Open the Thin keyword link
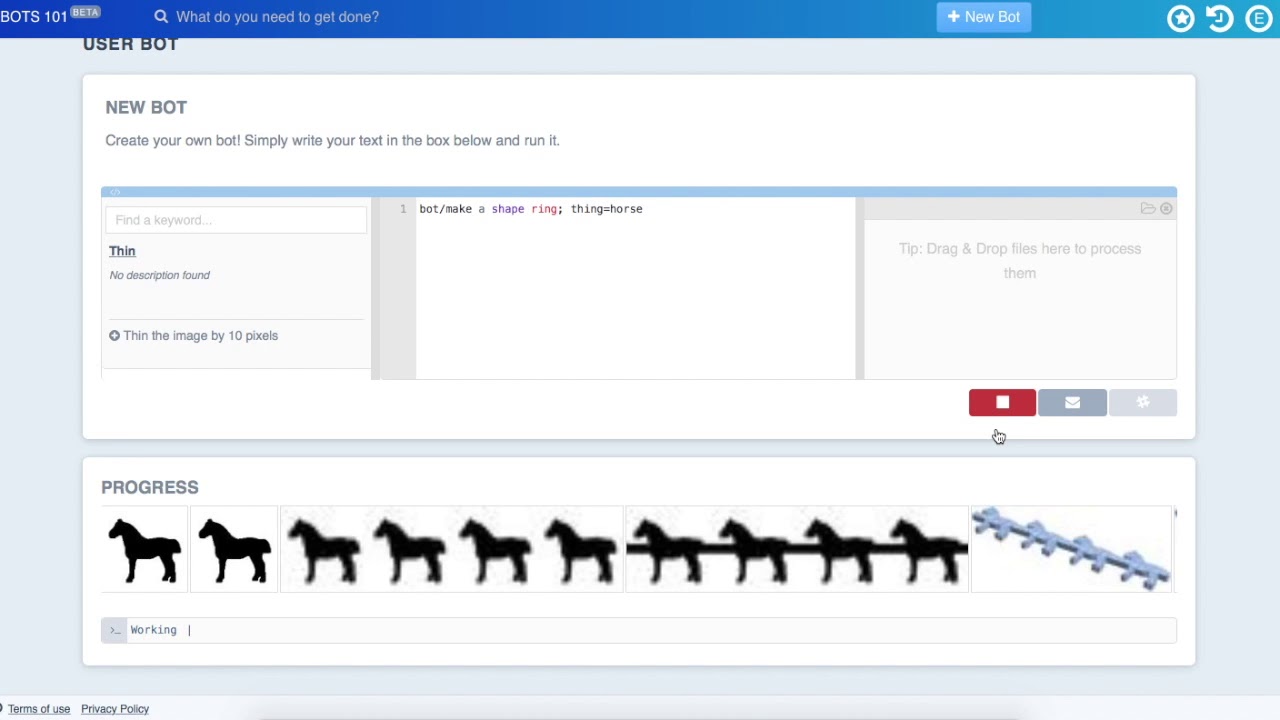This screenshot has width=1280, height=720. [122, 251]
